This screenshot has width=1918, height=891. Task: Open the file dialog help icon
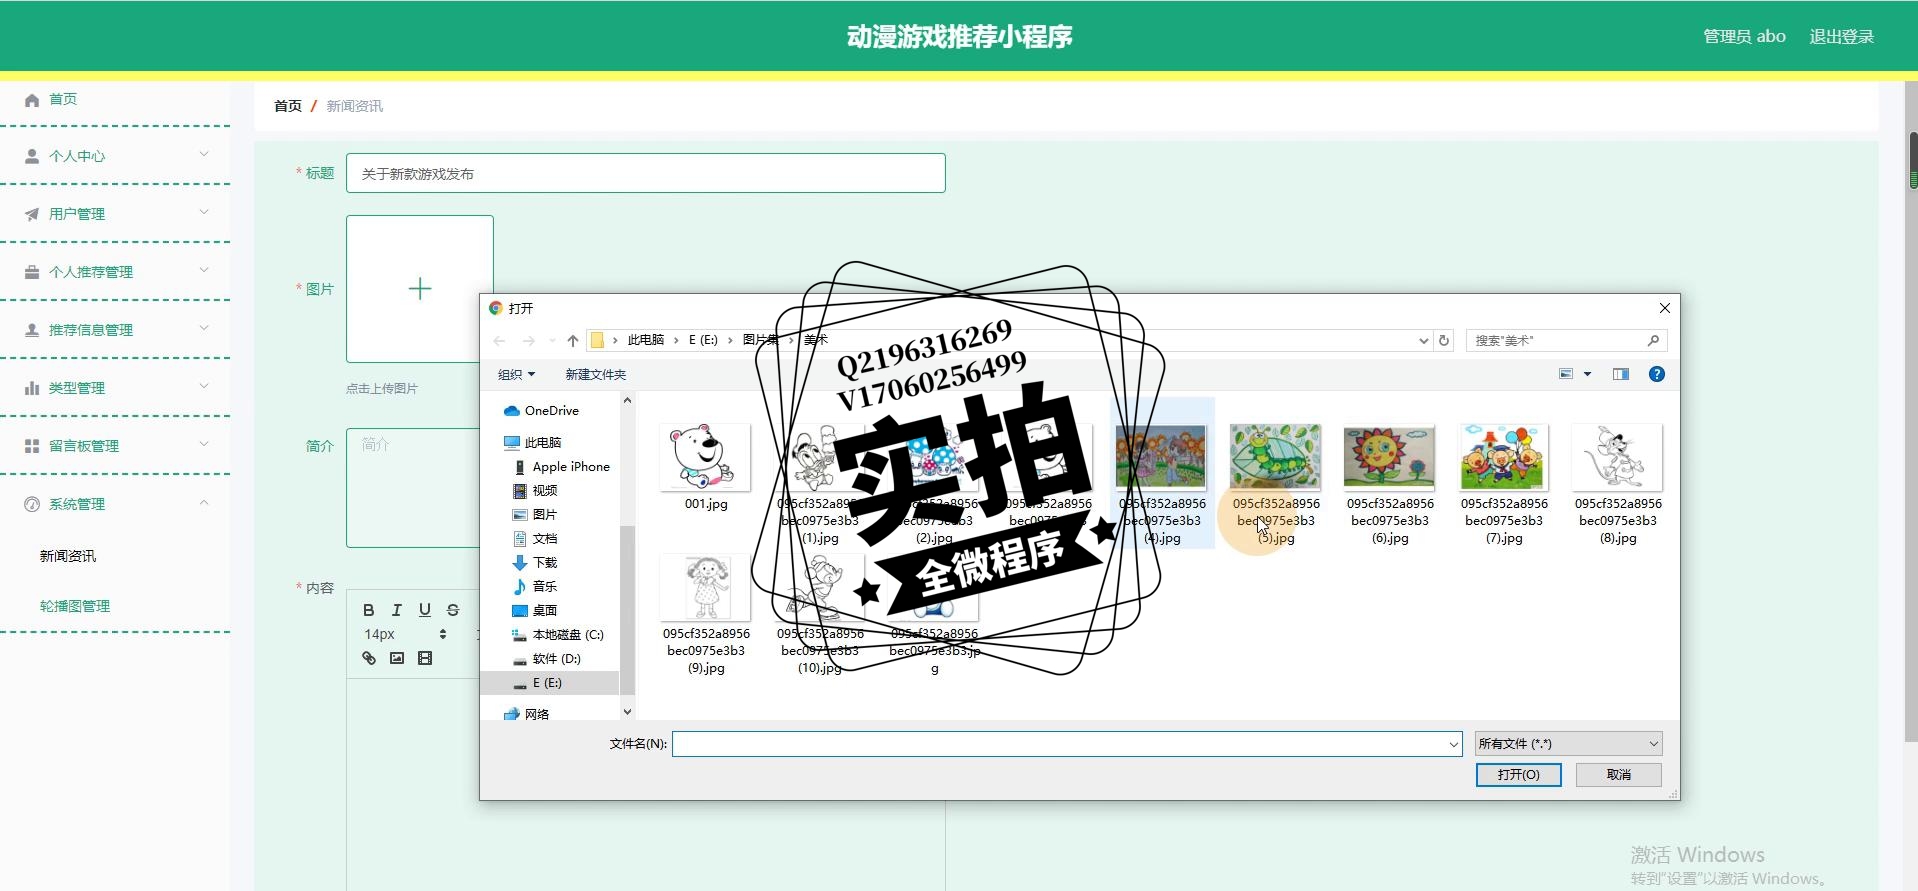coord(1657,374)
